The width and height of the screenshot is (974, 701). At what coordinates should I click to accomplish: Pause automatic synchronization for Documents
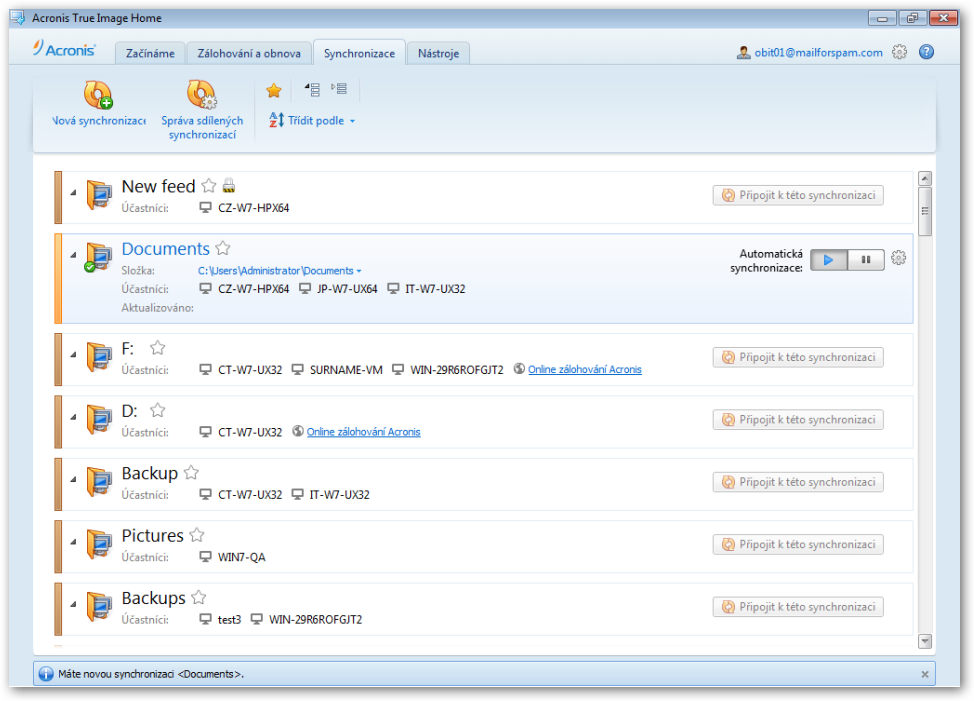866,260
